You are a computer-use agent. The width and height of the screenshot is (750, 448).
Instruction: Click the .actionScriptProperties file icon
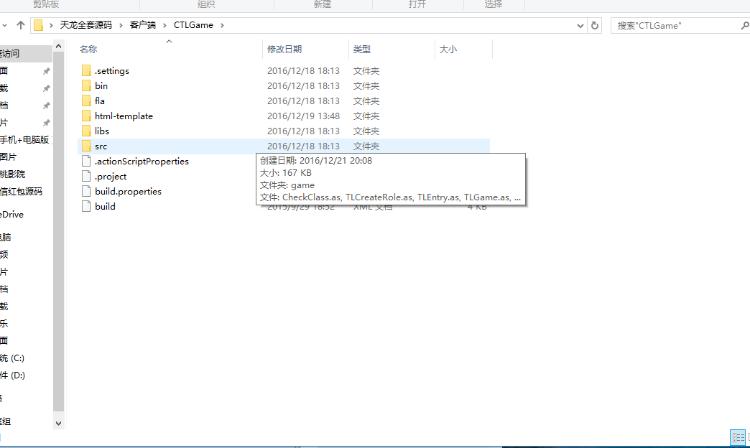point(86,161)
